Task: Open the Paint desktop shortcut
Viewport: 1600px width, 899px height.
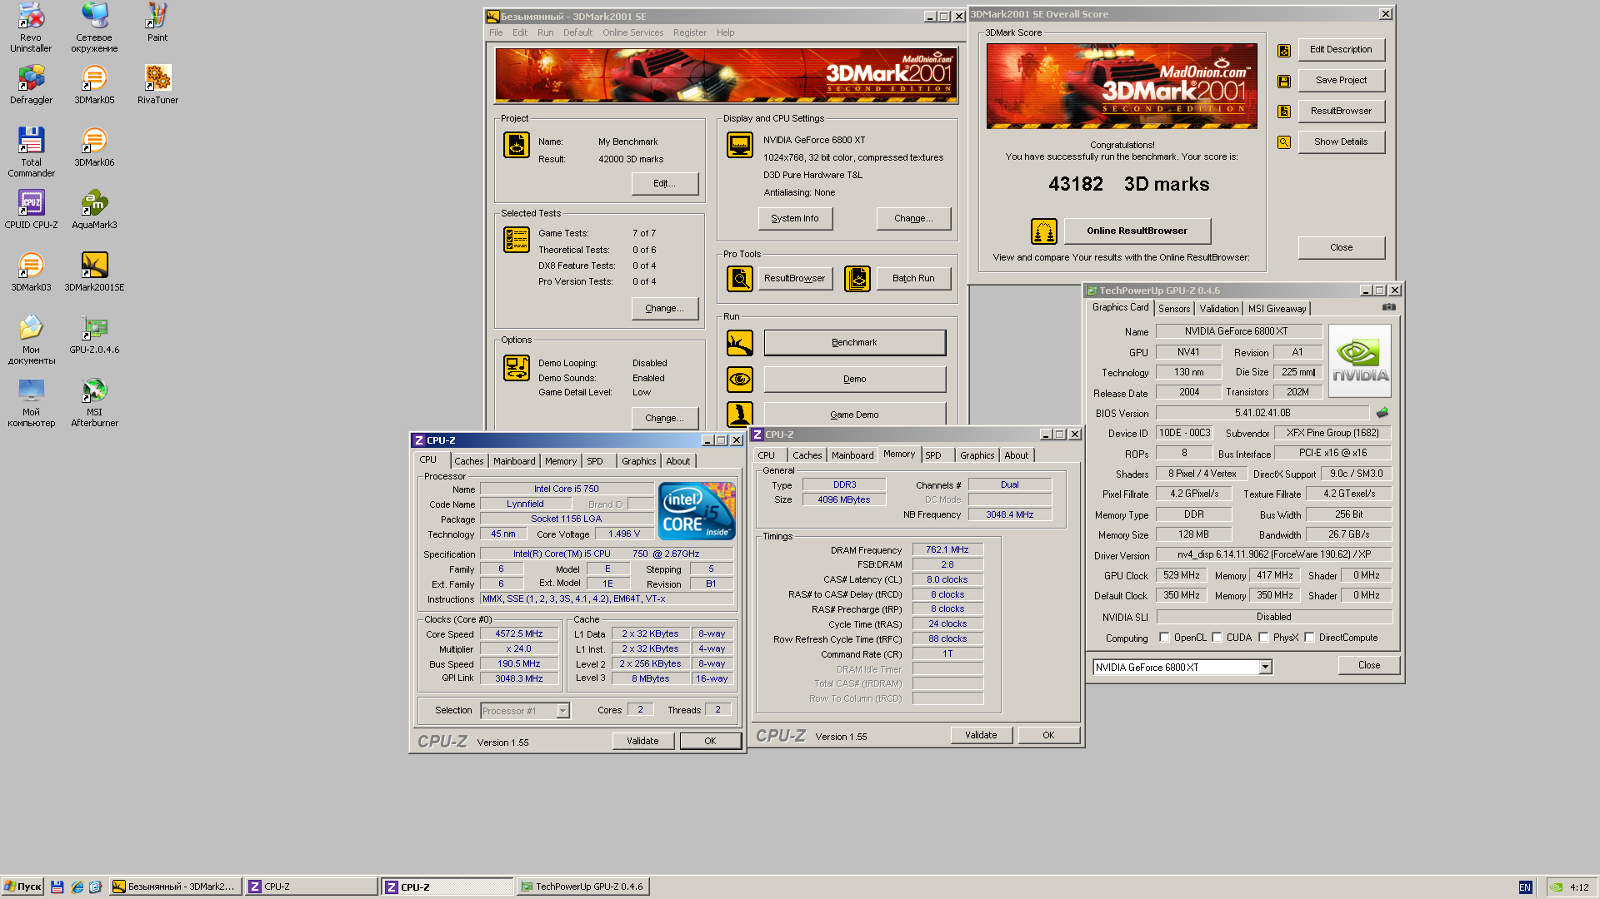Action: (157, 22)
